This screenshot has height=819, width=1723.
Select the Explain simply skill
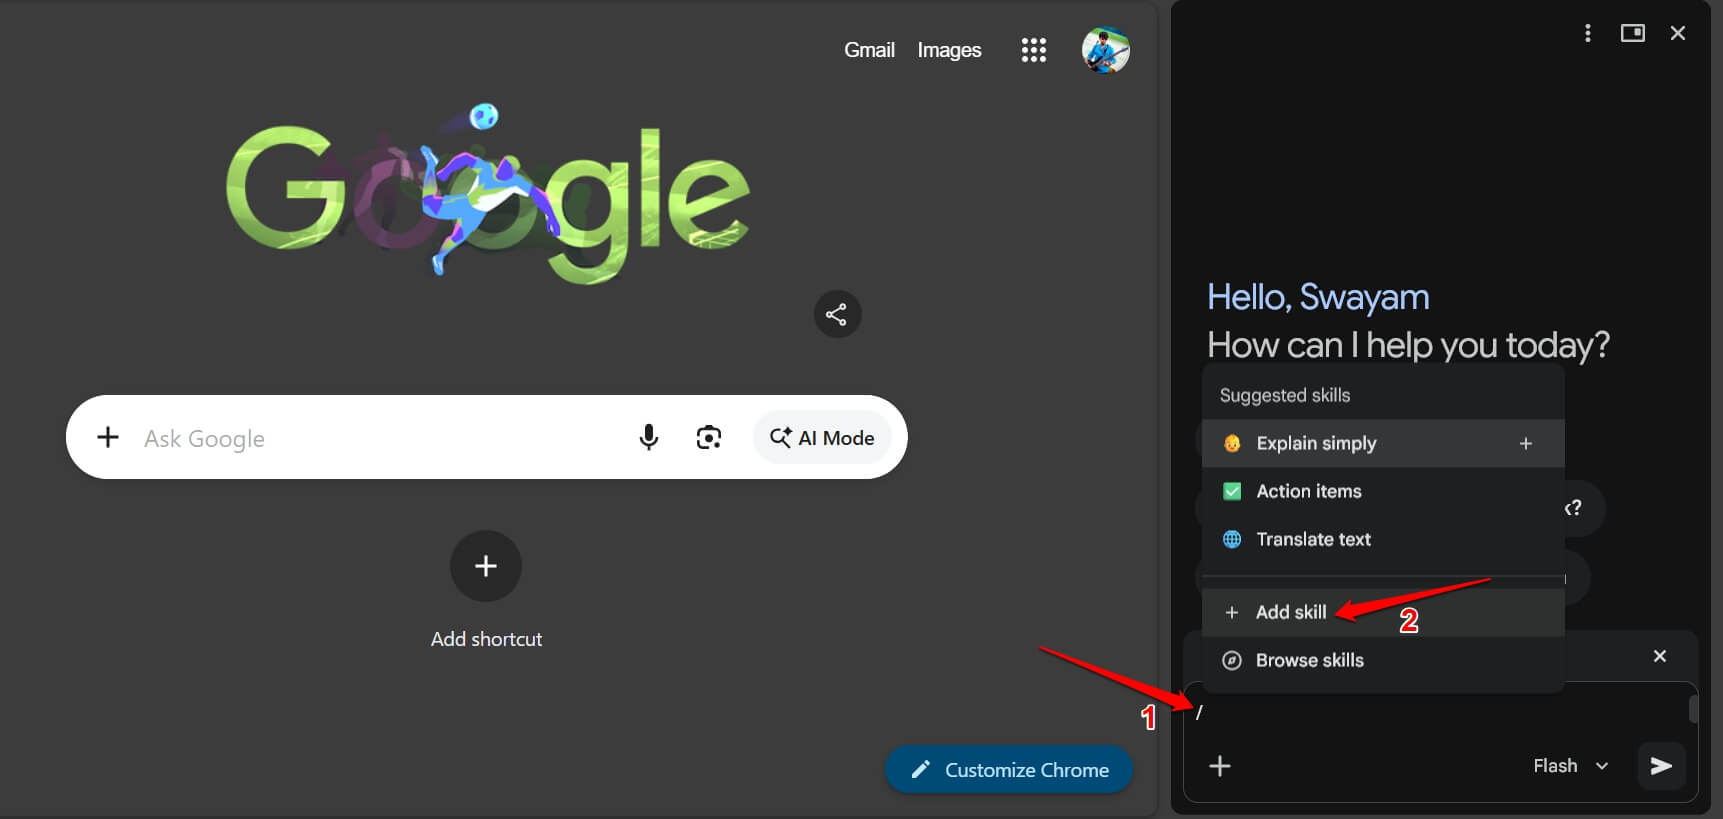pos(1383,443)
